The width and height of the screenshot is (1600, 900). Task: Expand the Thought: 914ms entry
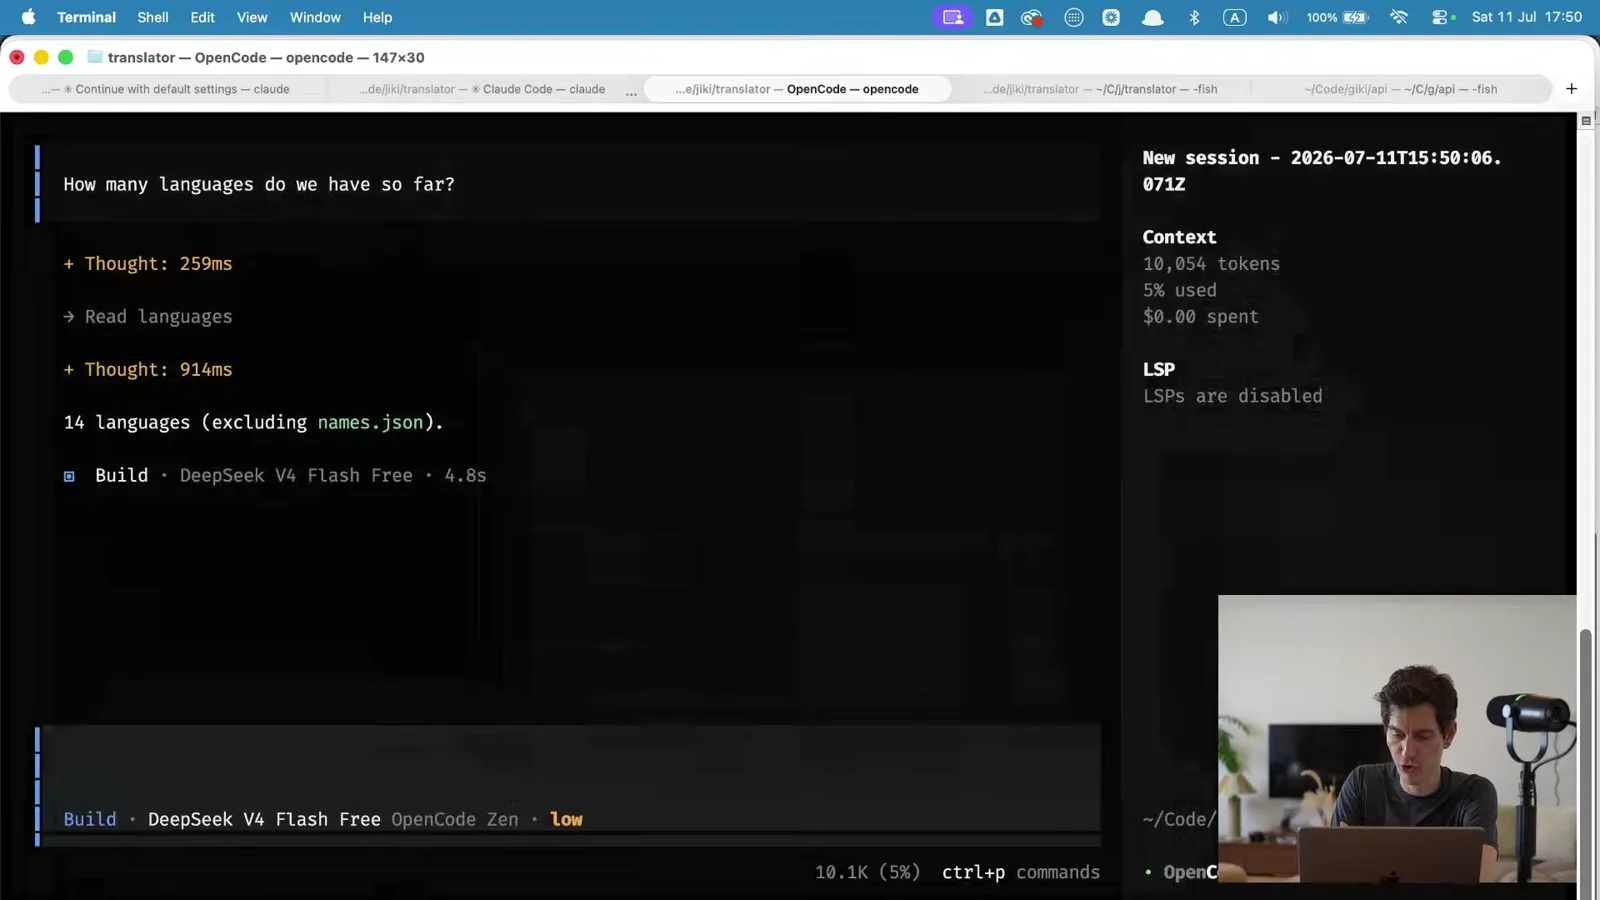[x=148, y=370]
